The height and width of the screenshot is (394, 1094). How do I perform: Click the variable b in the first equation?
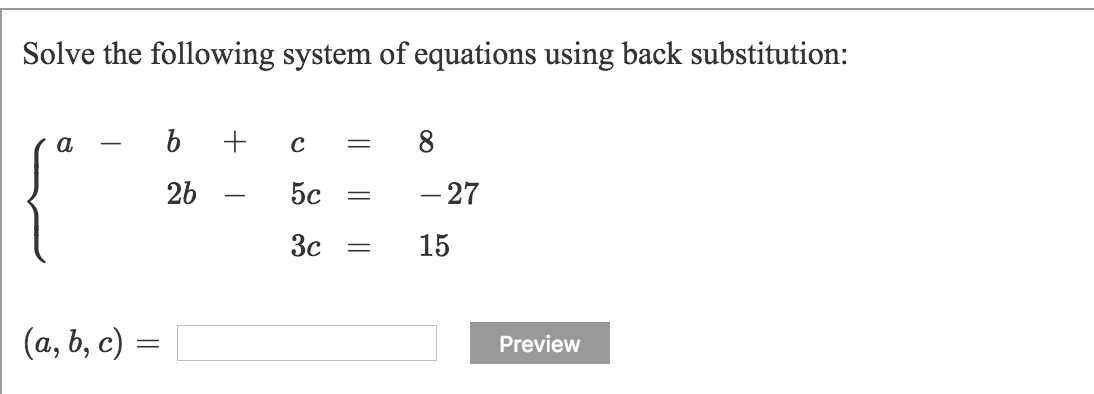click(x=174, y=142)
